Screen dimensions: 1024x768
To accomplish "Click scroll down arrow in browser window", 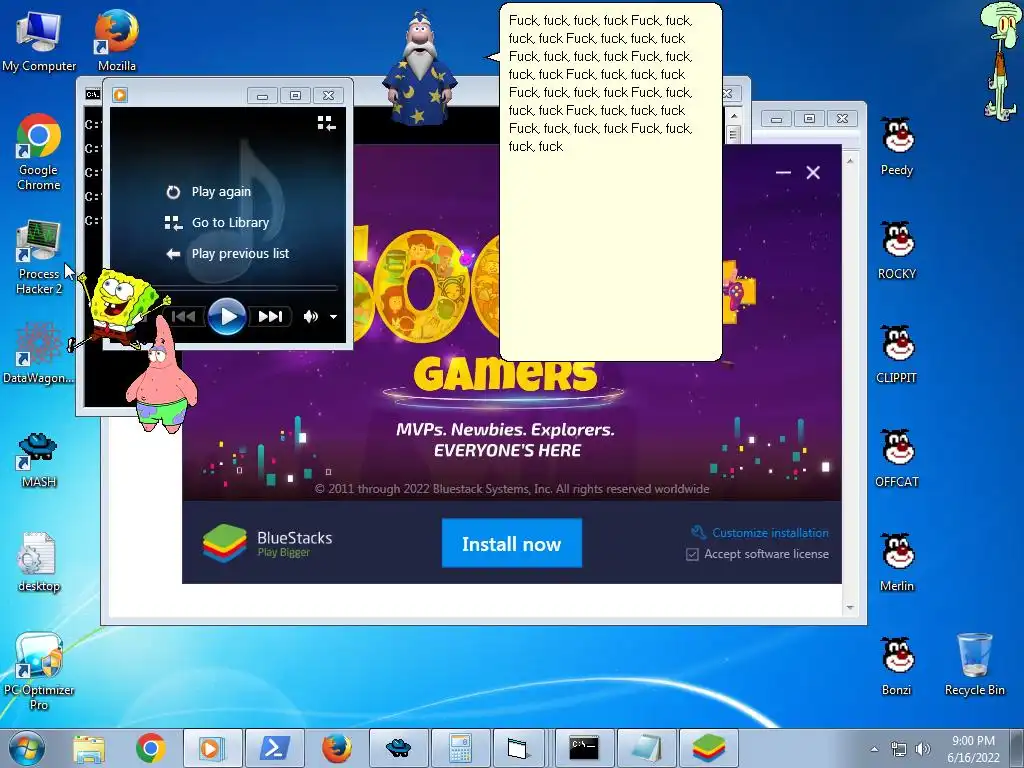I will [x=850, y=607].
